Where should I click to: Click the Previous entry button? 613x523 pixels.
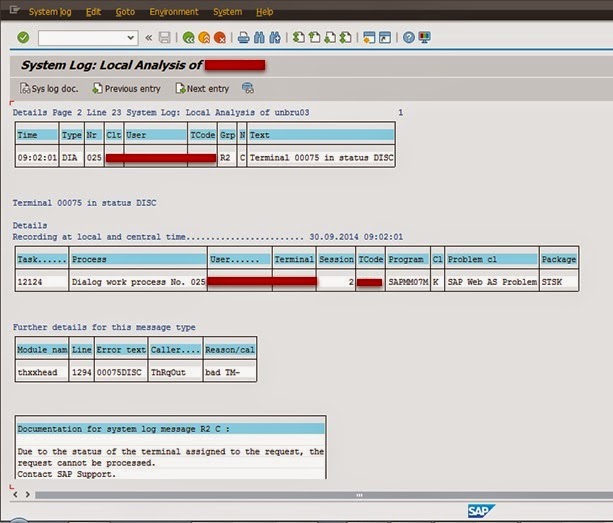pos(127,89)
